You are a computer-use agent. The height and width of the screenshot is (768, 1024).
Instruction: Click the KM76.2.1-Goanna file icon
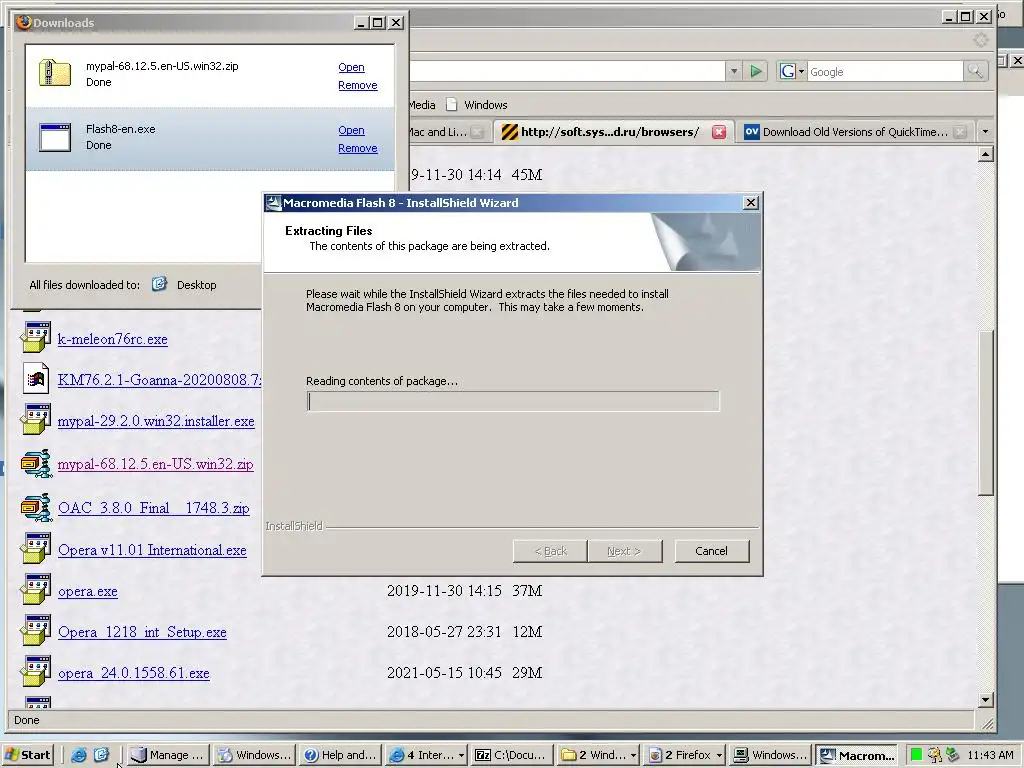point(36,379)
